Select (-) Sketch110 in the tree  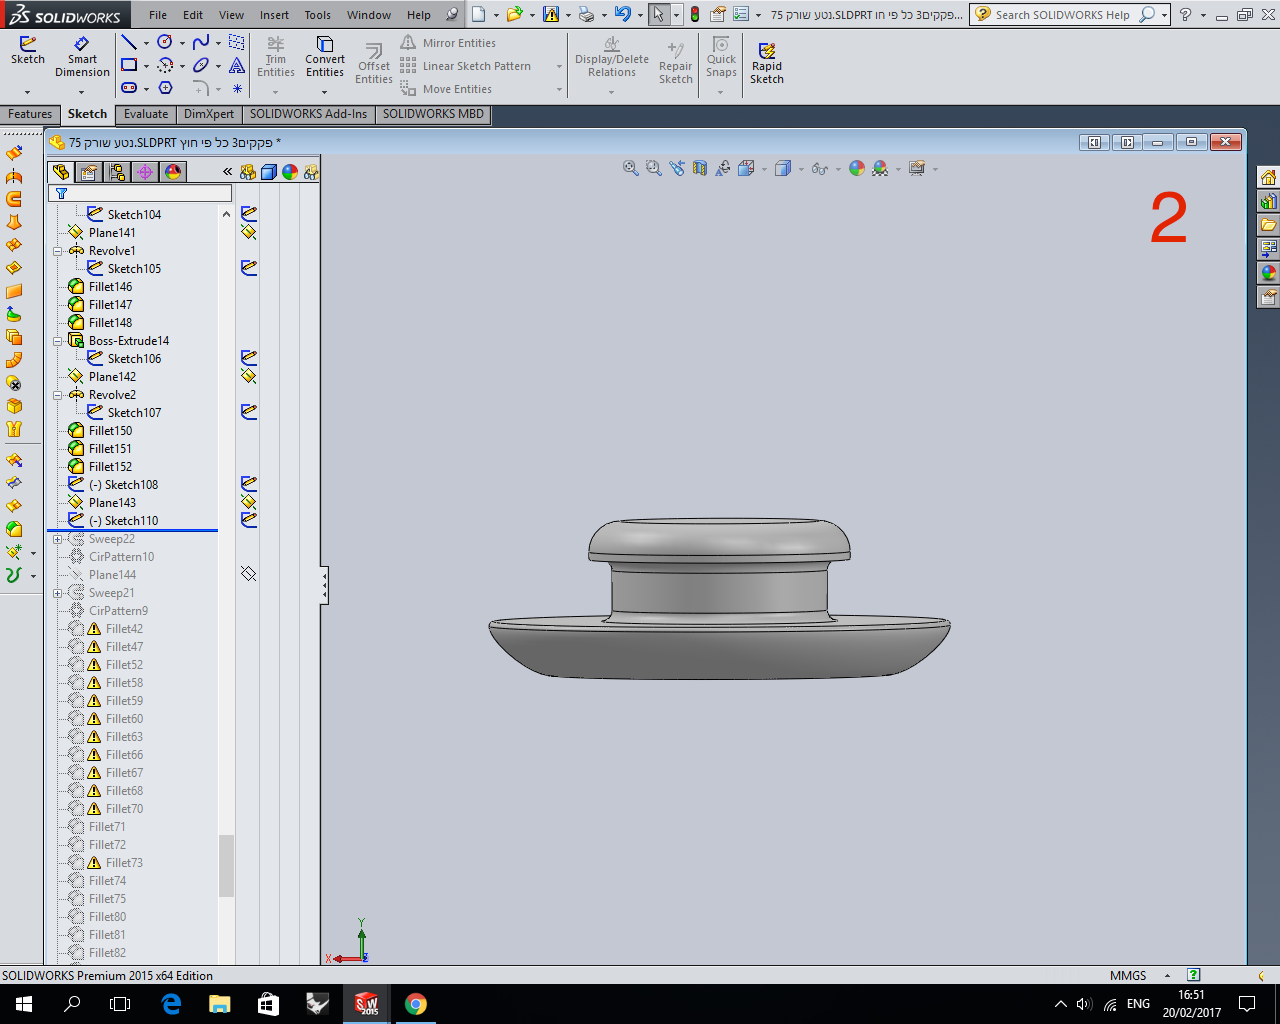point(123,521)
